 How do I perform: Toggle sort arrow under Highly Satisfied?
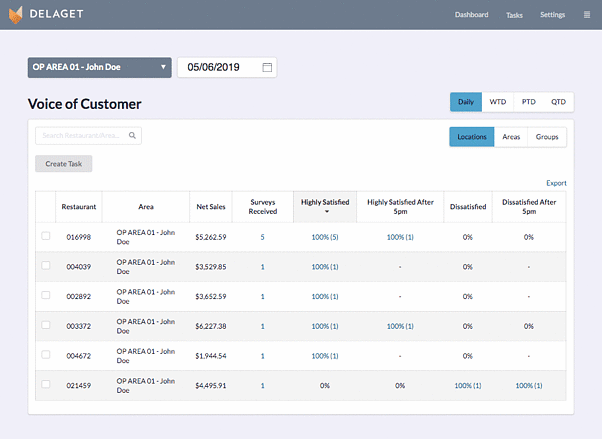coord(325,212)
